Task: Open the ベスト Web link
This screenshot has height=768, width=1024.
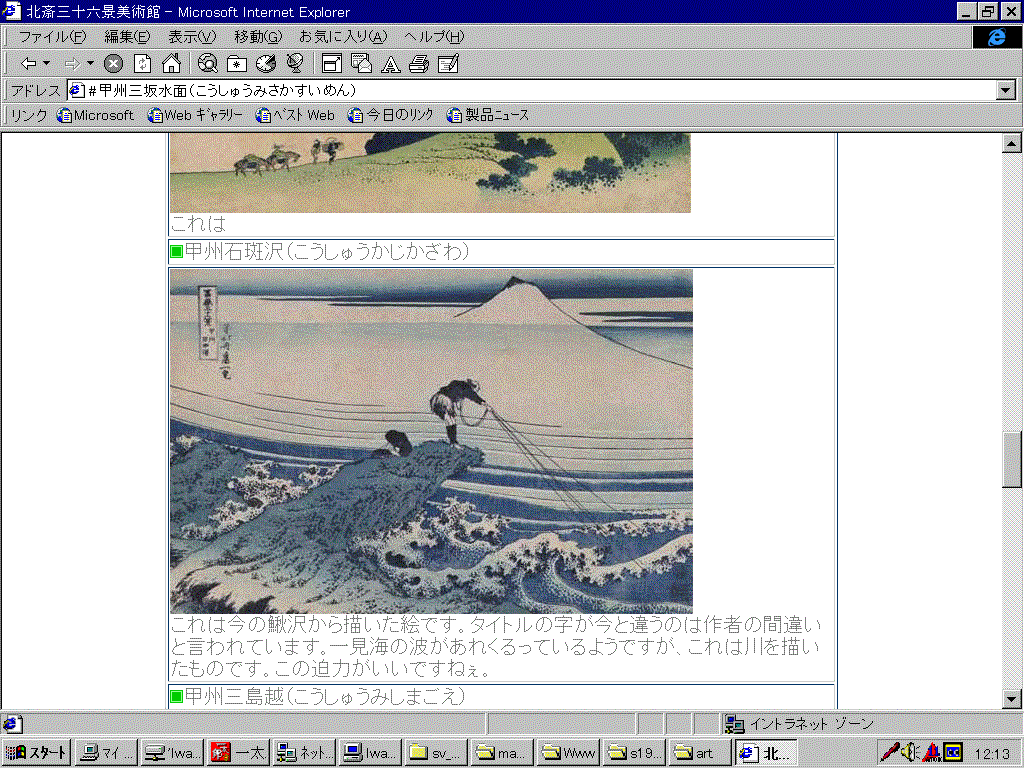Action: click(x=295, y=116)
